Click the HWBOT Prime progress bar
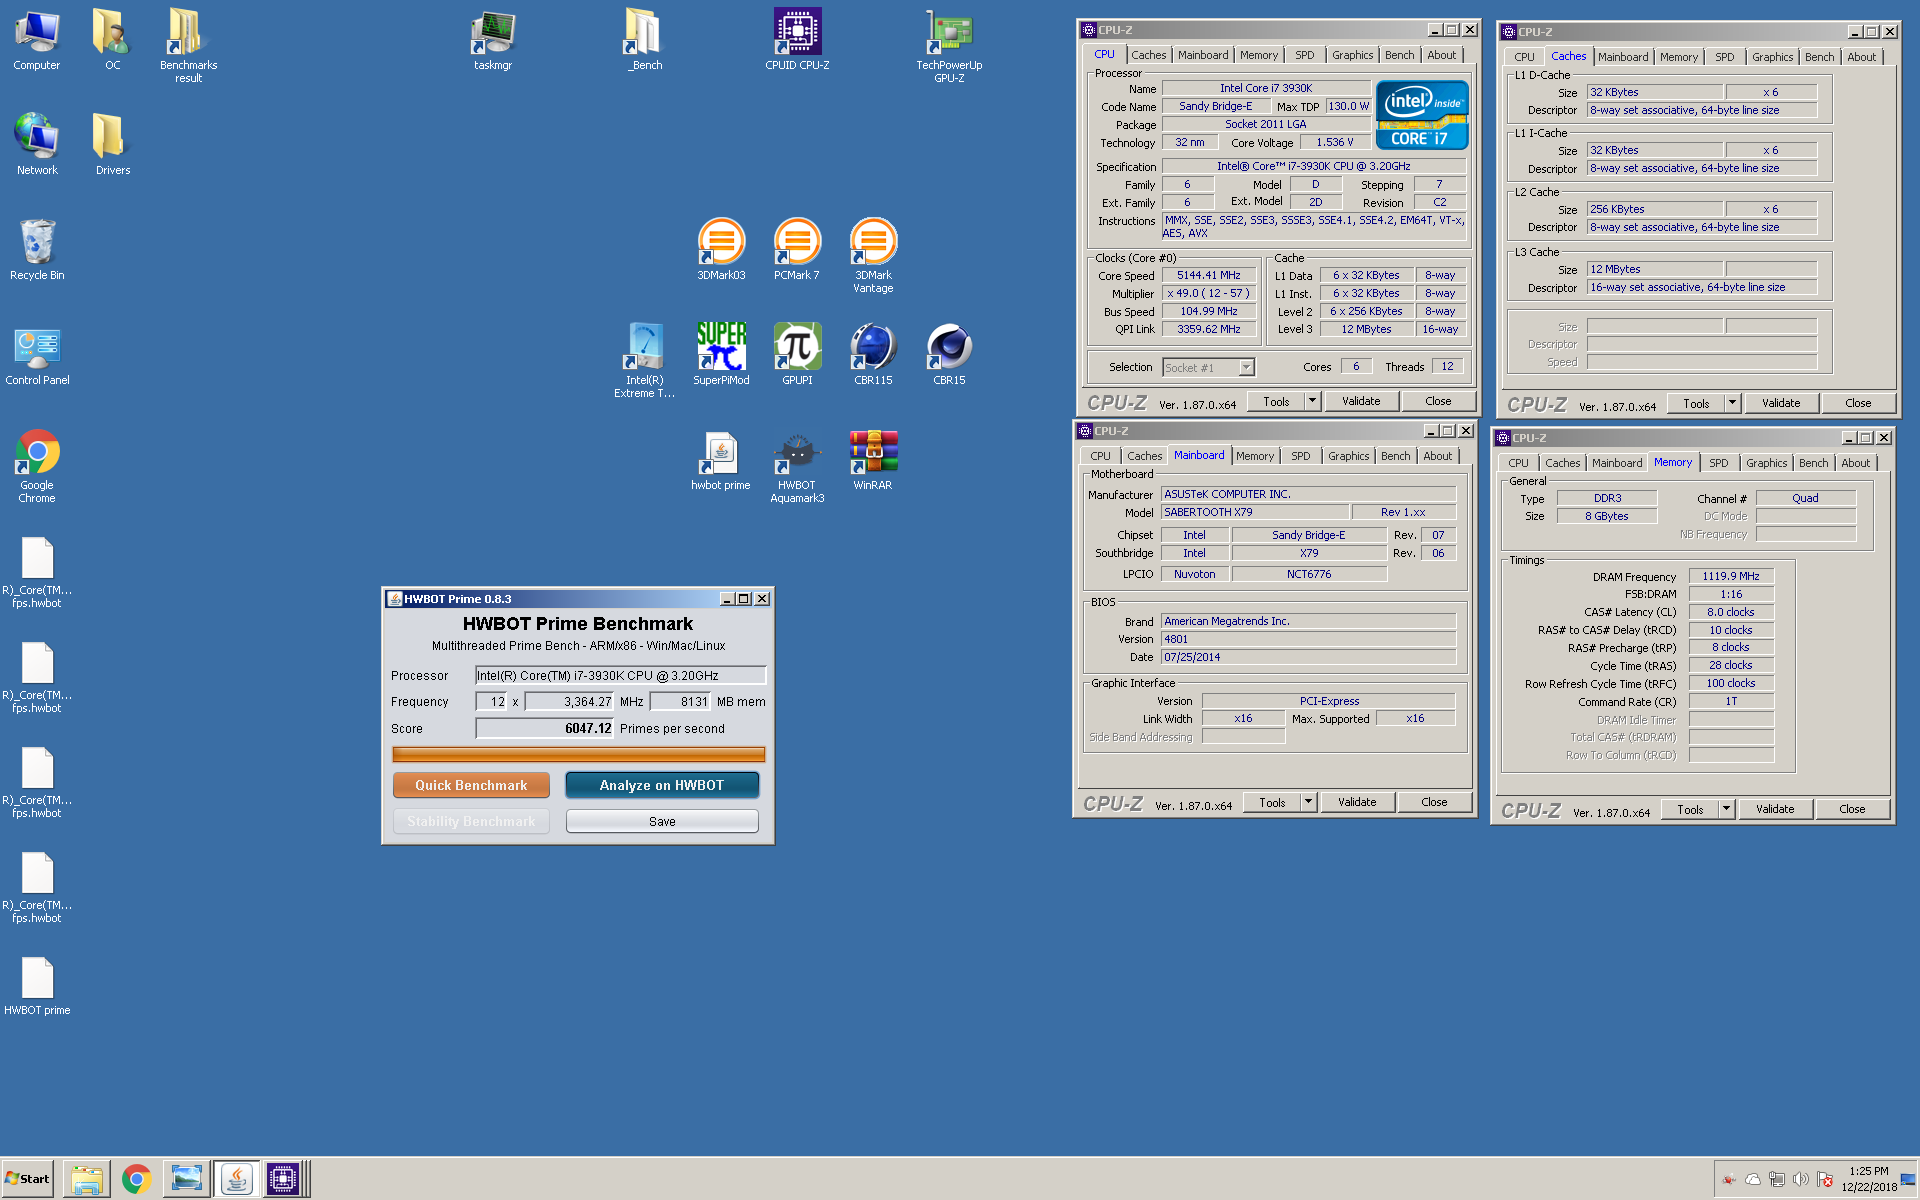This screenshot has width=1920, height=1200. [579, 754]
